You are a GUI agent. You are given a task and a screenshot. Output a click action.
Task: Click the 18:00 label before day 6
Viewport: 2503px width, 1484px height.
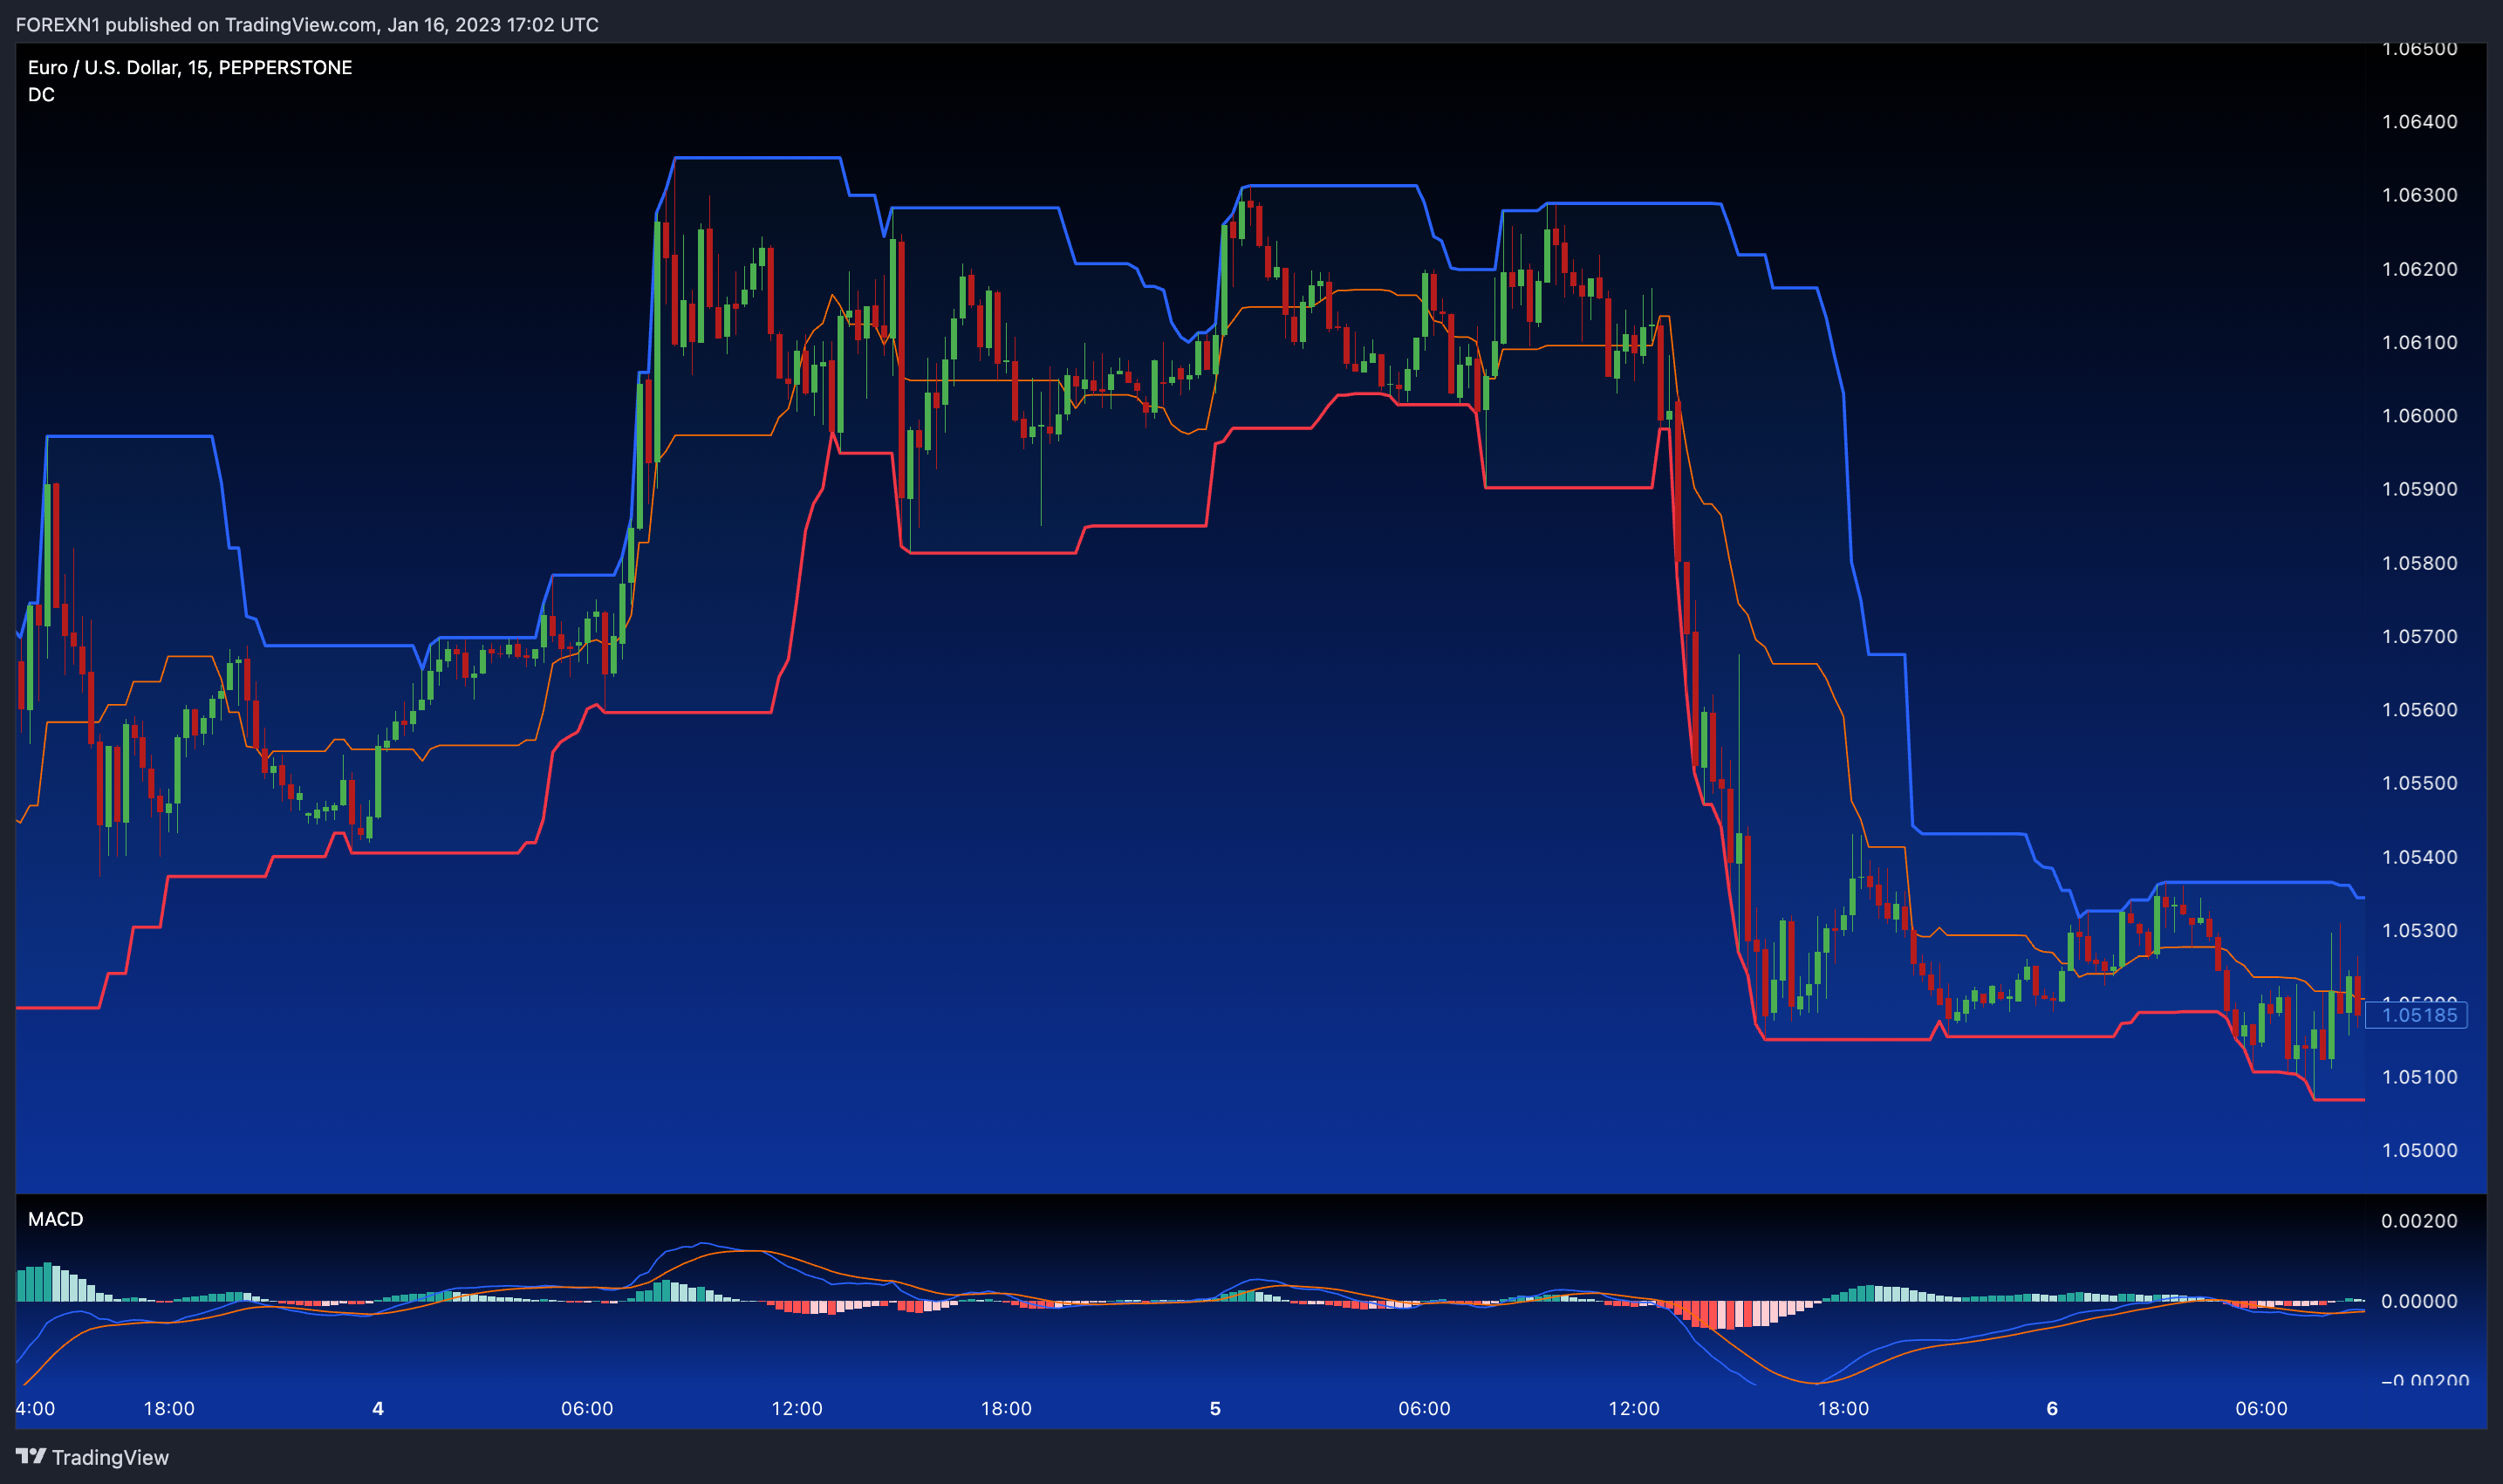(x=1843, y=1409)
